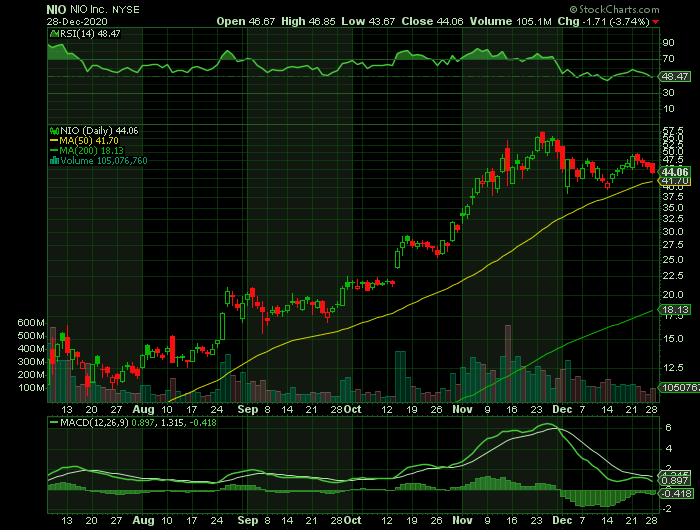Click the 44.06 price tag on right axis

tap(675, 172)
